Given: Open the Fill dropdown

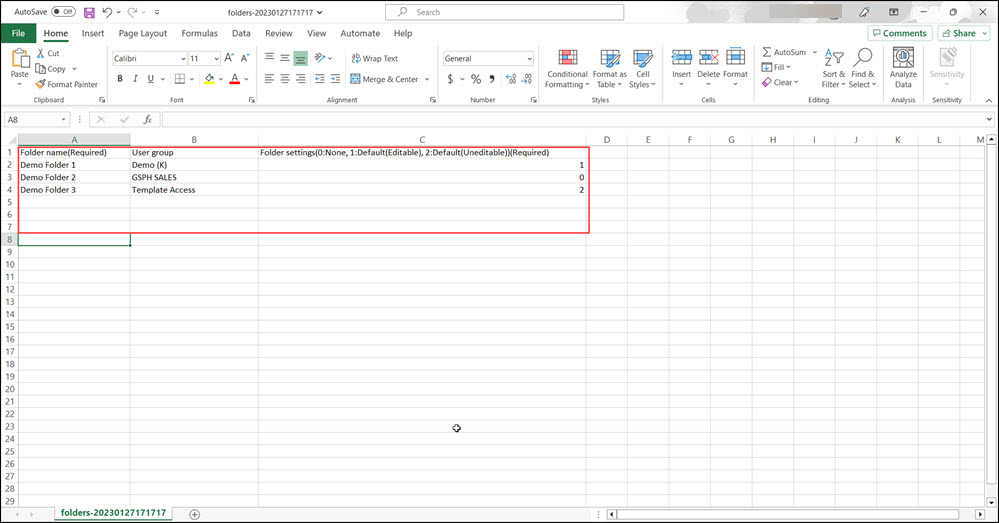Looking at the screenshot, I should pyautogui.click(x=776, y=67).
